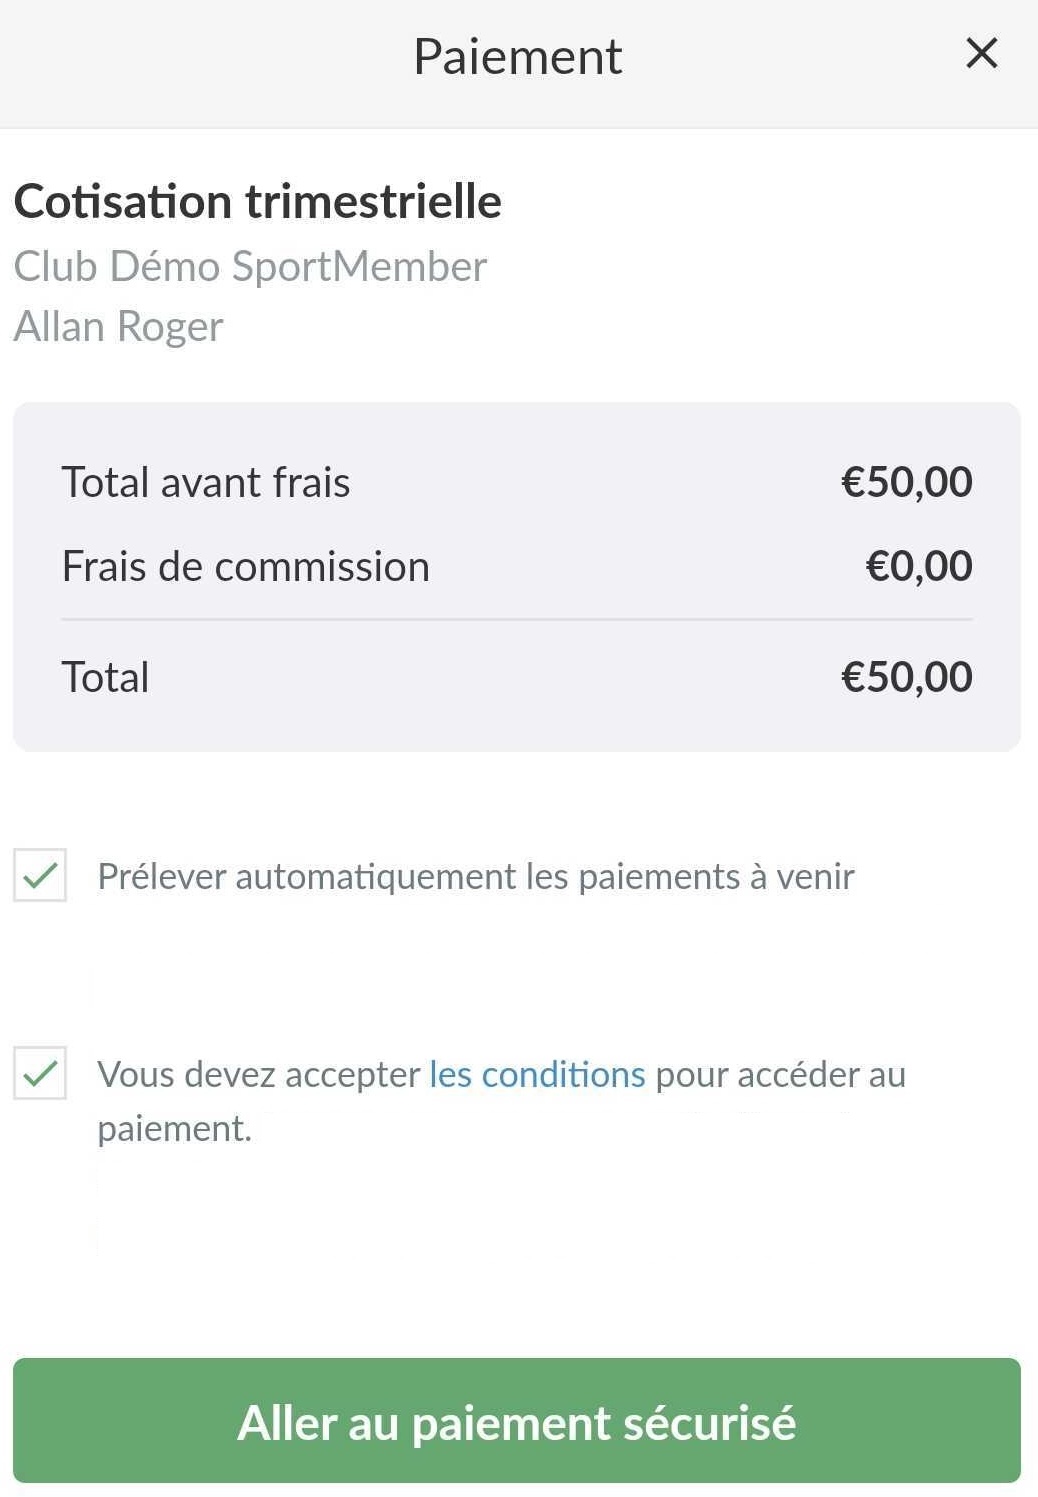Screen dimensions: 1038x1497
Task: Click the "Frais de commission" label
Action: (246, 566)
